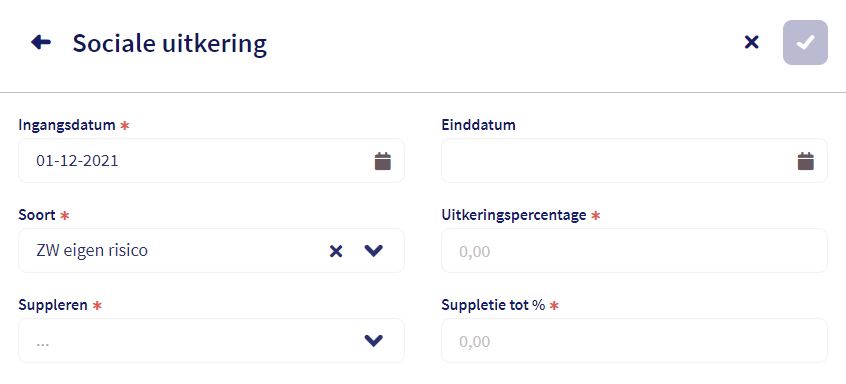Click the Sociale uitkering page title
The height and width of the screenshot is (384, 846).
coord(170,43)
